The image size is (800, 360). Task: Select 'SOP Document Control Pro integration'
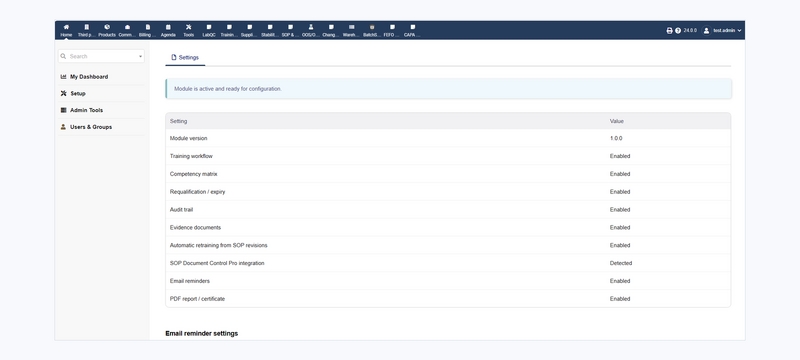pos(217,263)
